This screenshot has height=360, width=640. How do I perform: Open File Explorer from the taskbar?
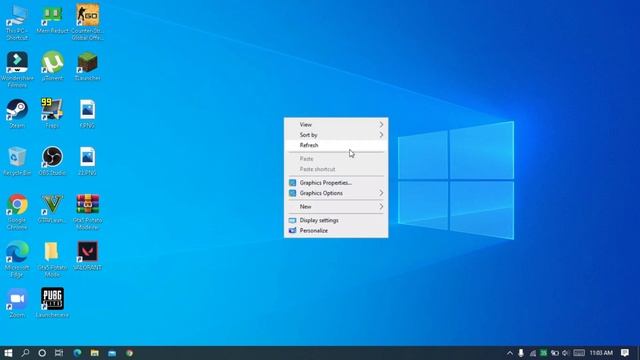click(95, 353)
